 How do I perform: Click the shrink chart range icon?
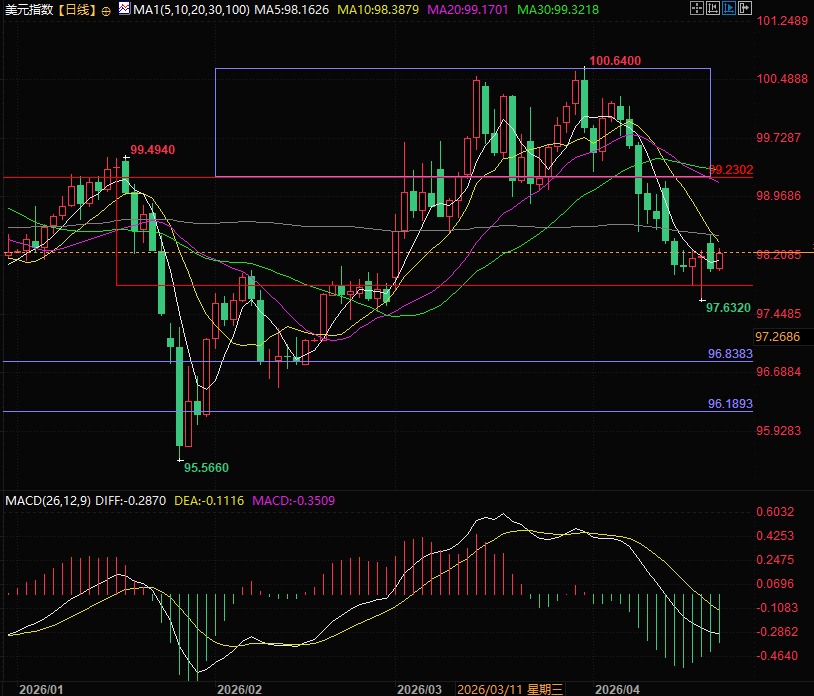point(713,9)
